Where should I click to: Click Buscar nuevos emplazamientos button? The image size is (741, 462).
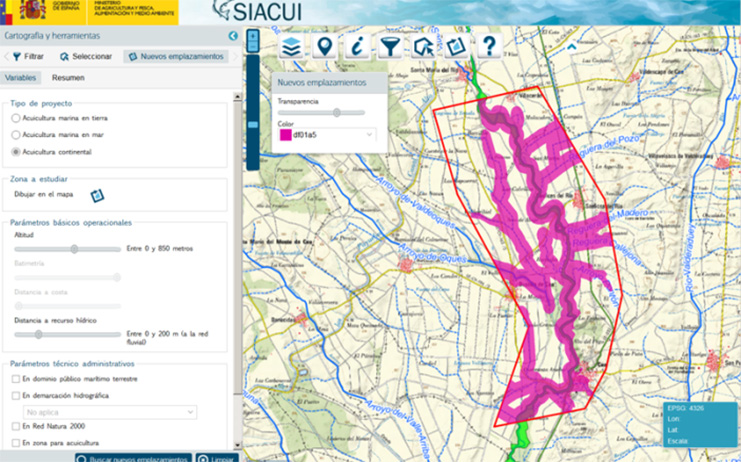pyautogui.click(x=133, y=457)
